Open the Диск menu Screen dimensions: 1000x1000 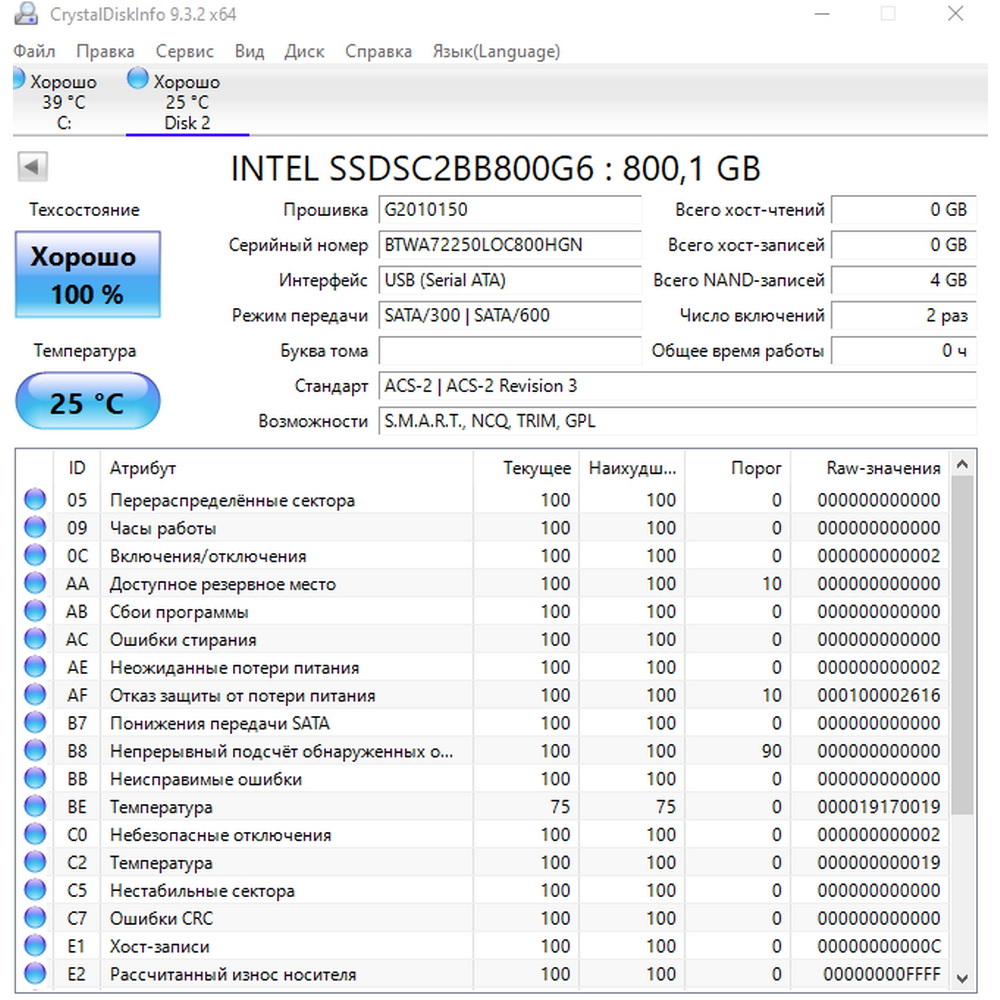tap(304, 51)
